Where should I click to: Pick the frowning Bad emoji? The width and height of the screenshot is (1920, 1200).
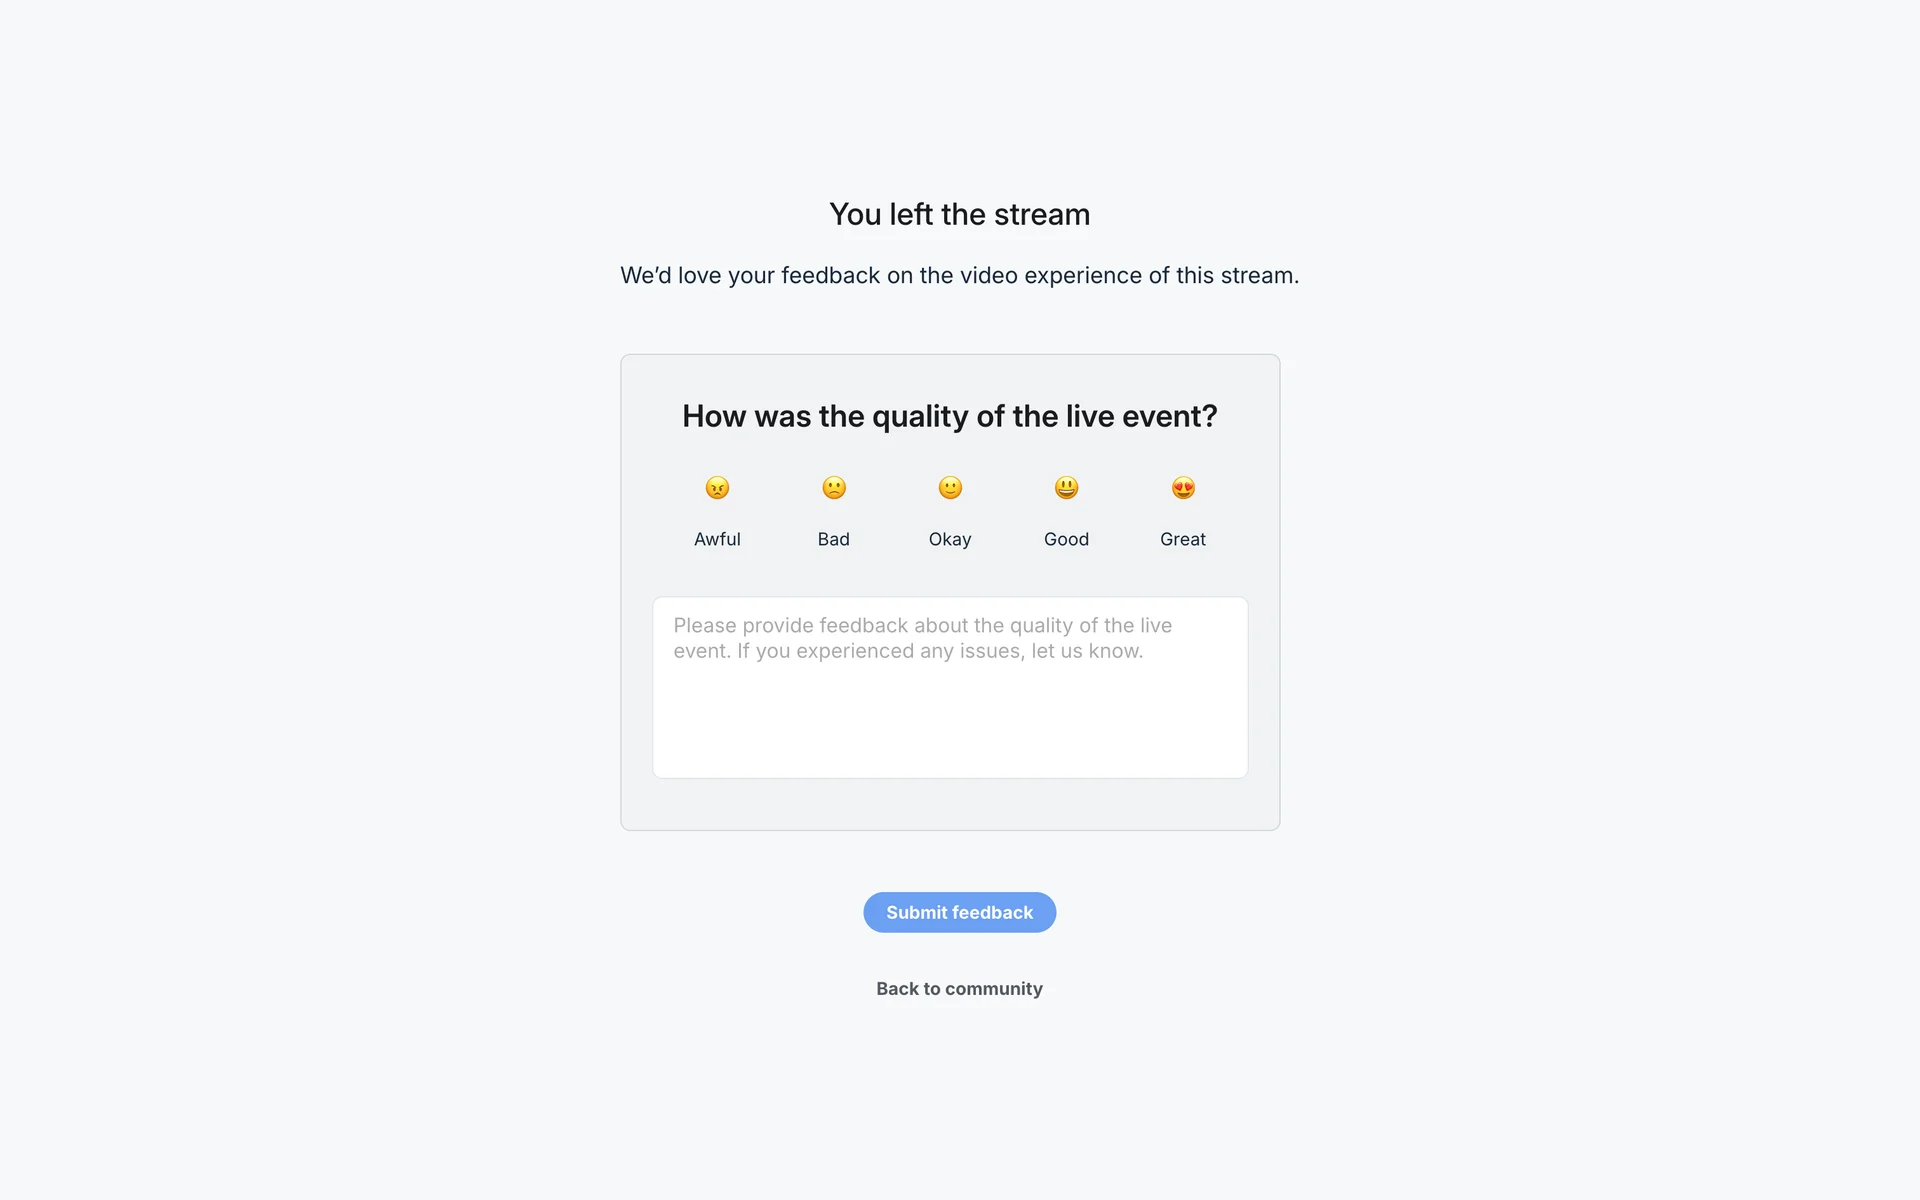(834, 488)
